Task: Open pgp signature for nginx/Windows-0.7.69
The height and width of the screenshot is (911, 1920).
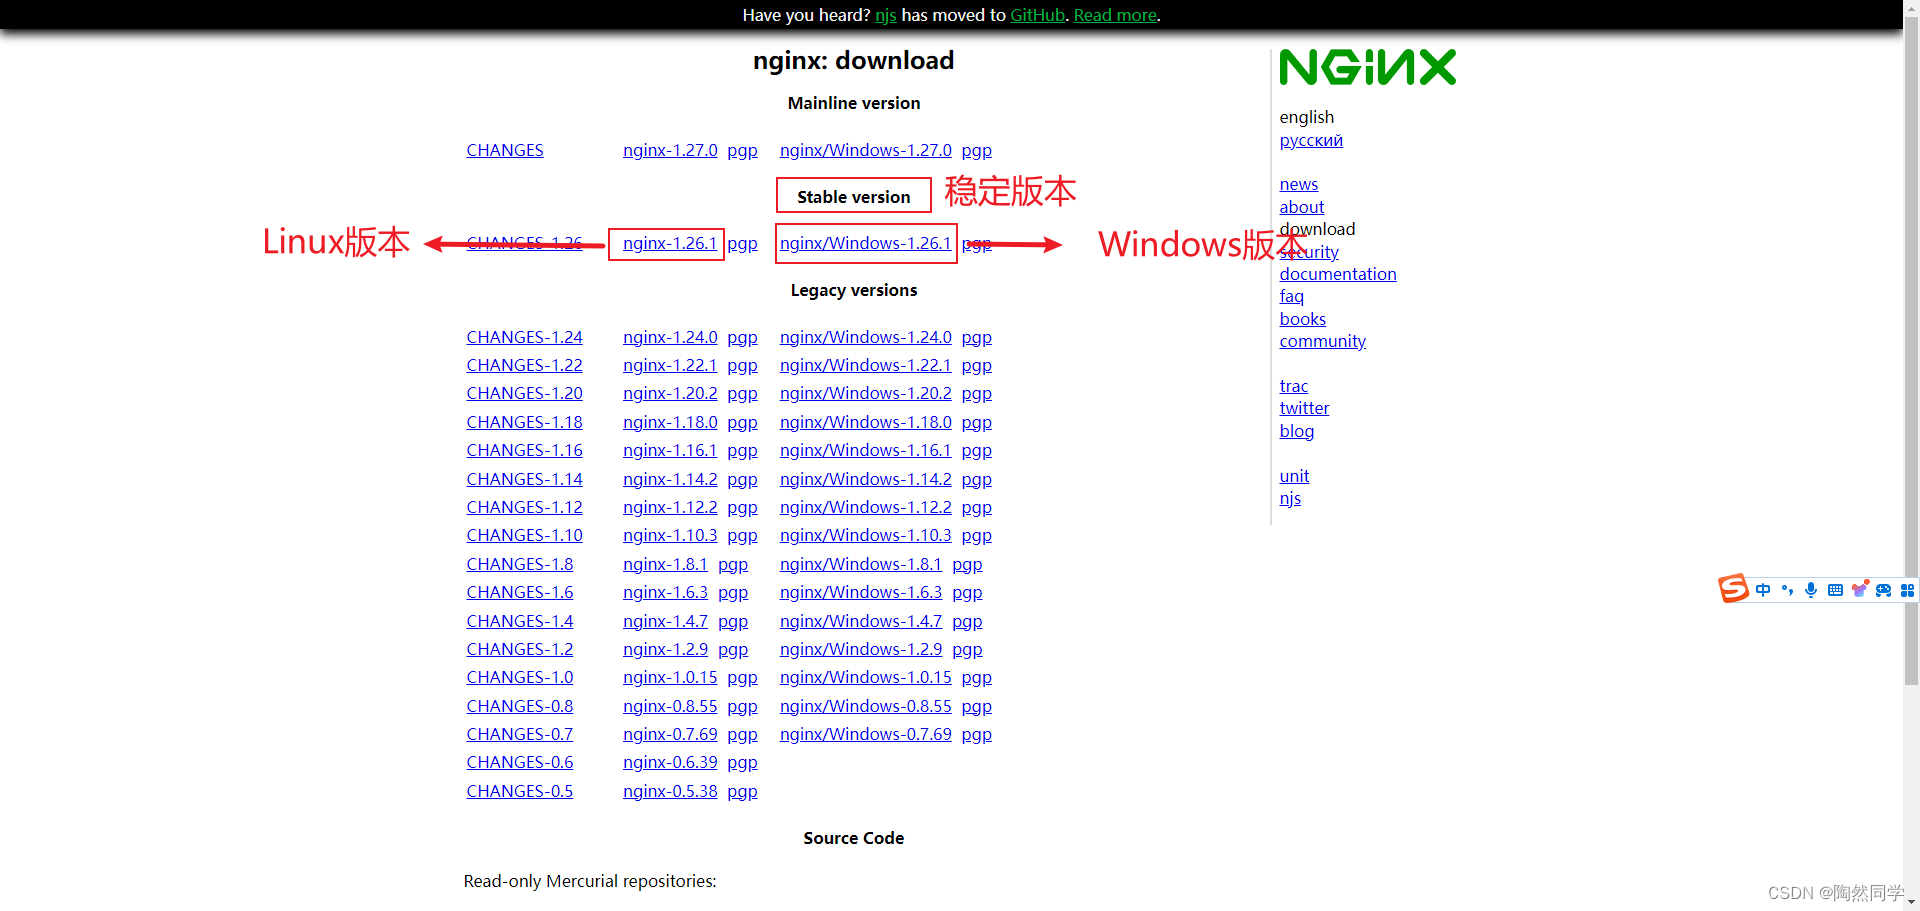Action: [x=976, y=734]
